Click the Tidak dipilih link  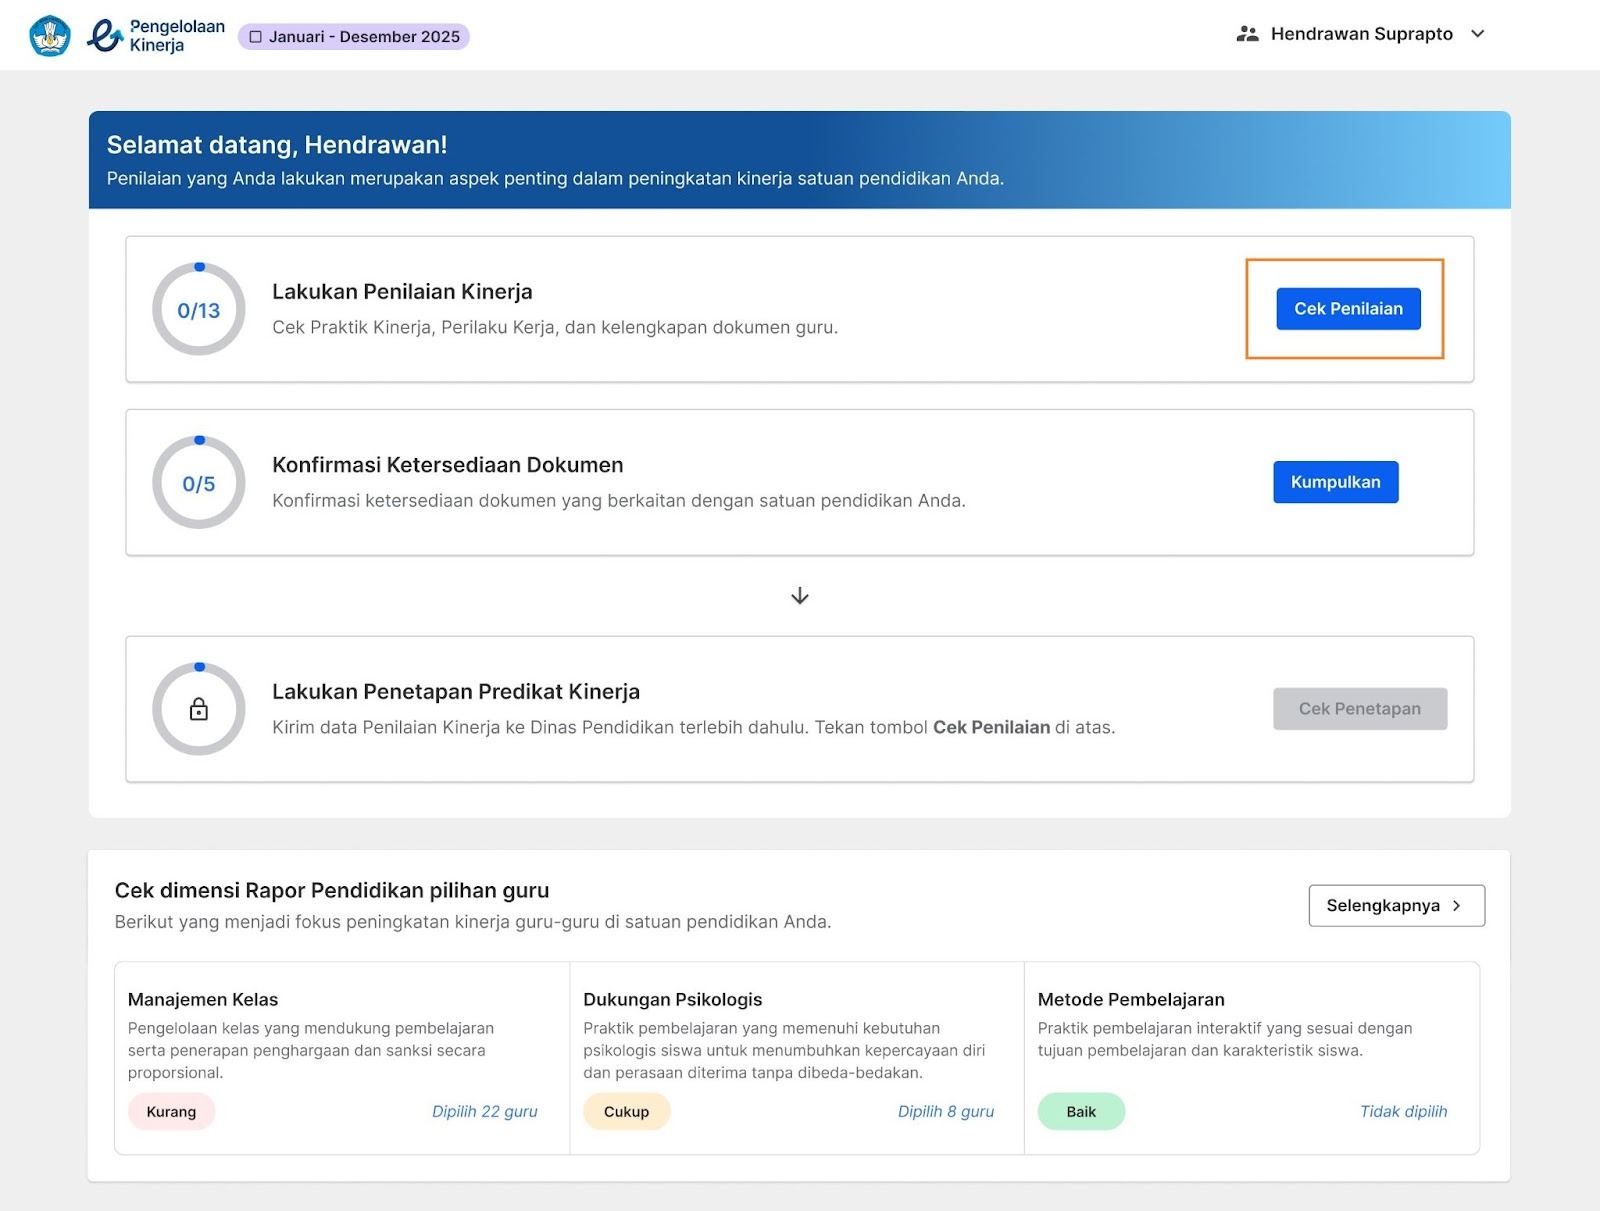[x=1403, y=1111]
